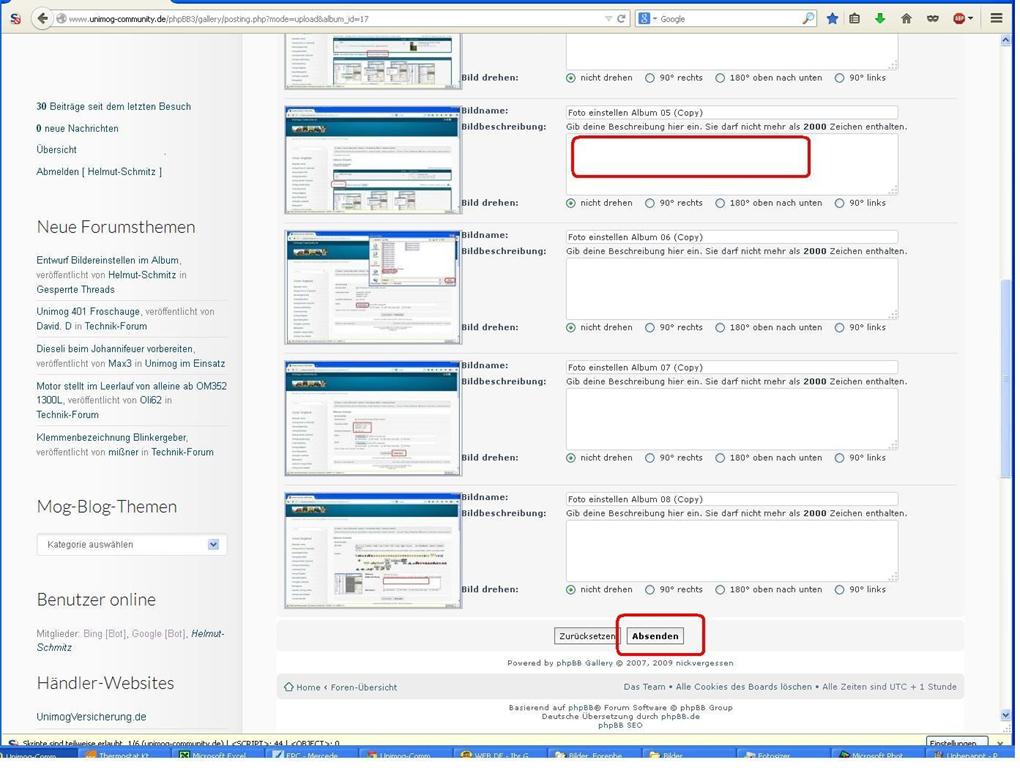This screenshot has height=768, width=1020.
Task: Open the Kategorie auswählen dropdown
Action: [x=132, y=545]
